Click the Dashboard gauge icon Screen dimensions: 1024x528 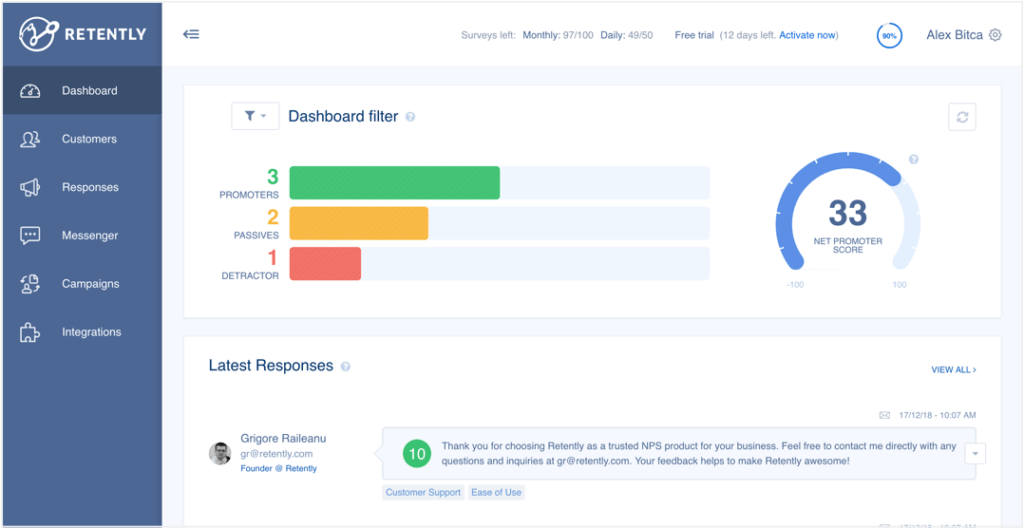coord(30,91)
